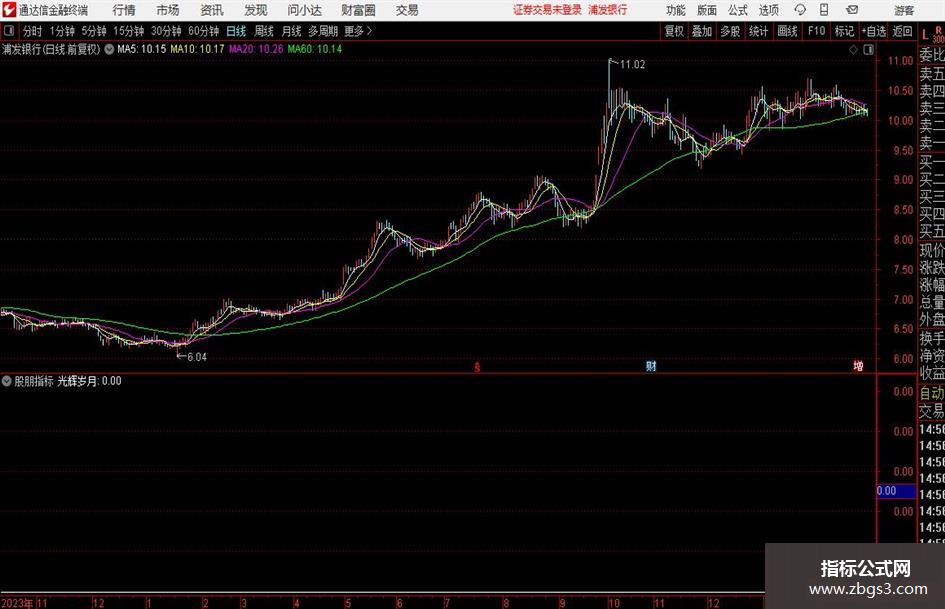
Task: Open the 交易 menu
Action: pos(407,10)
